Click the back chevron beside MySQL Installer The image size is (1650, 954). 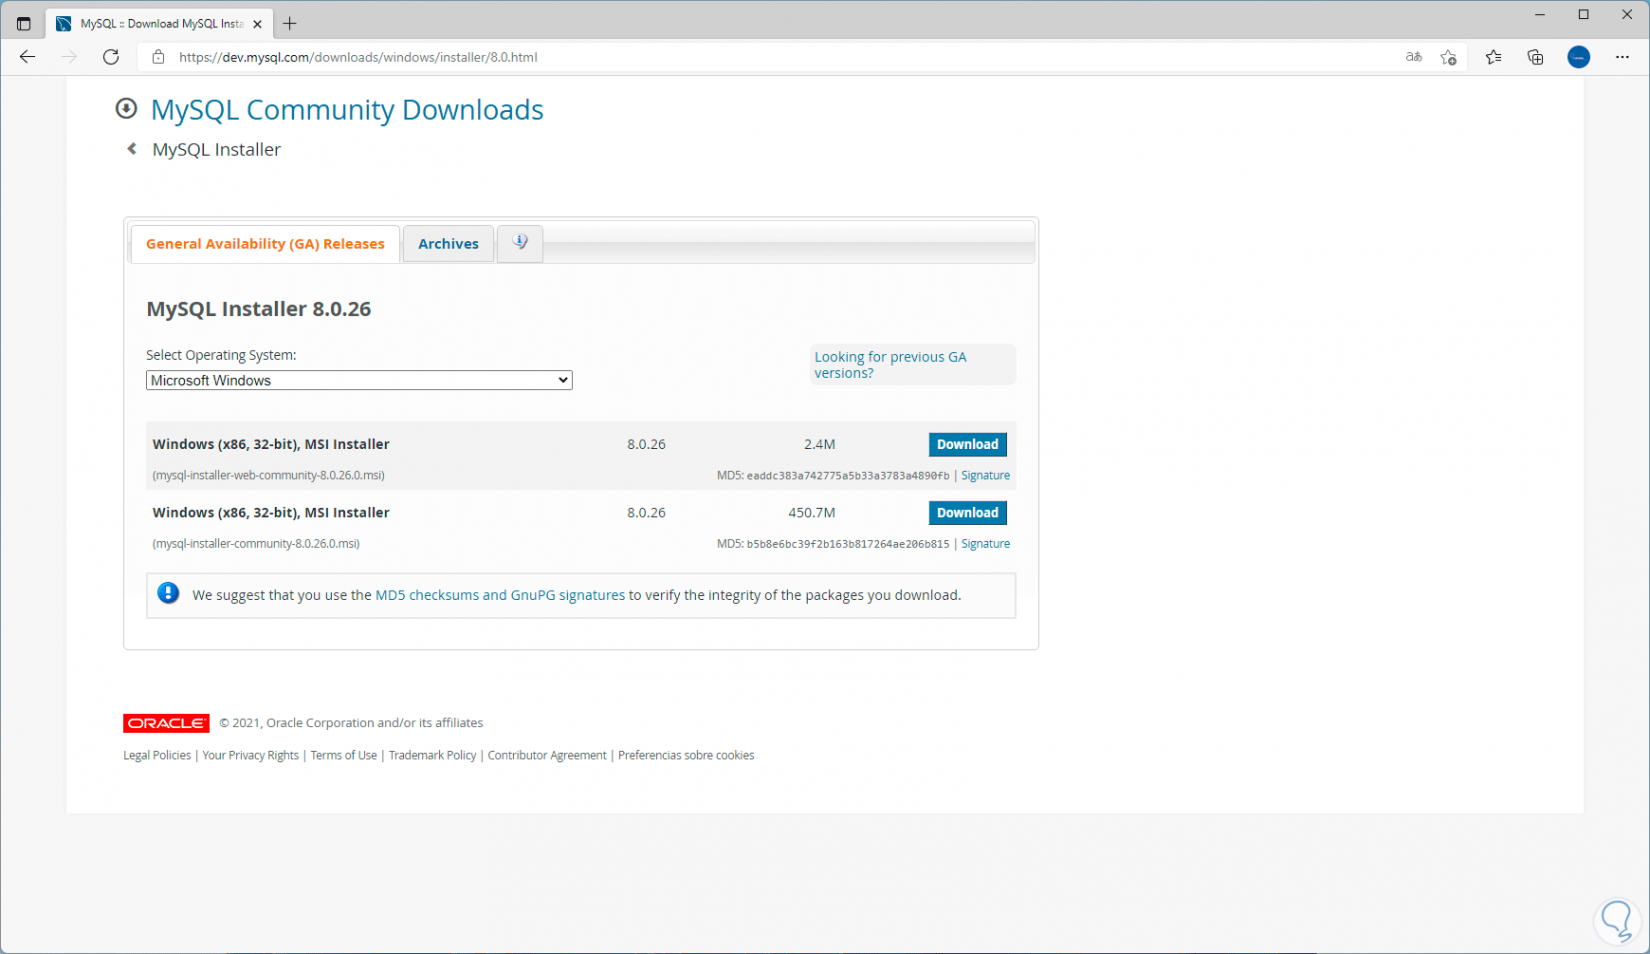(131, 149)
